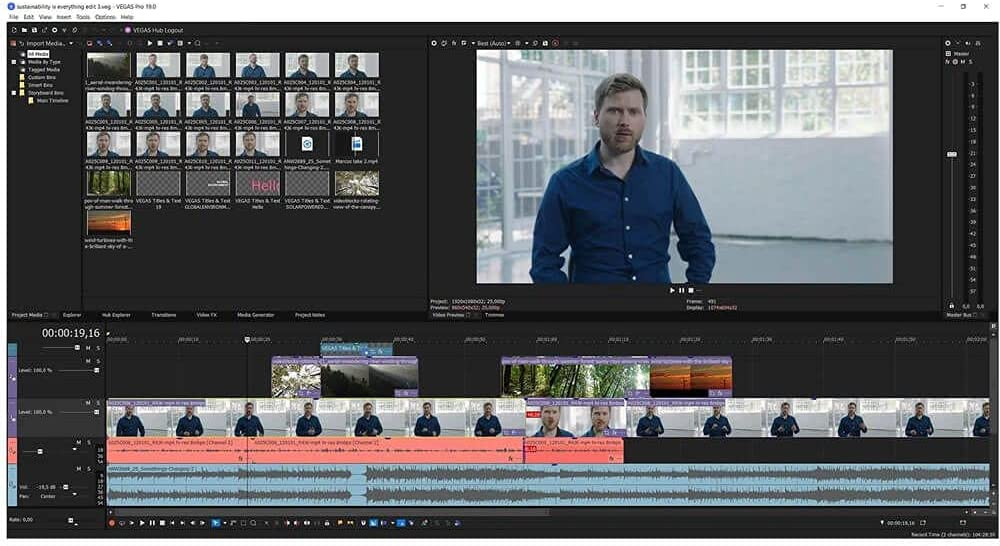Viewport: 1000px width, 546px height.
Task: Select the wind turbines sunset thumbnail
Action: click(108, 223)
